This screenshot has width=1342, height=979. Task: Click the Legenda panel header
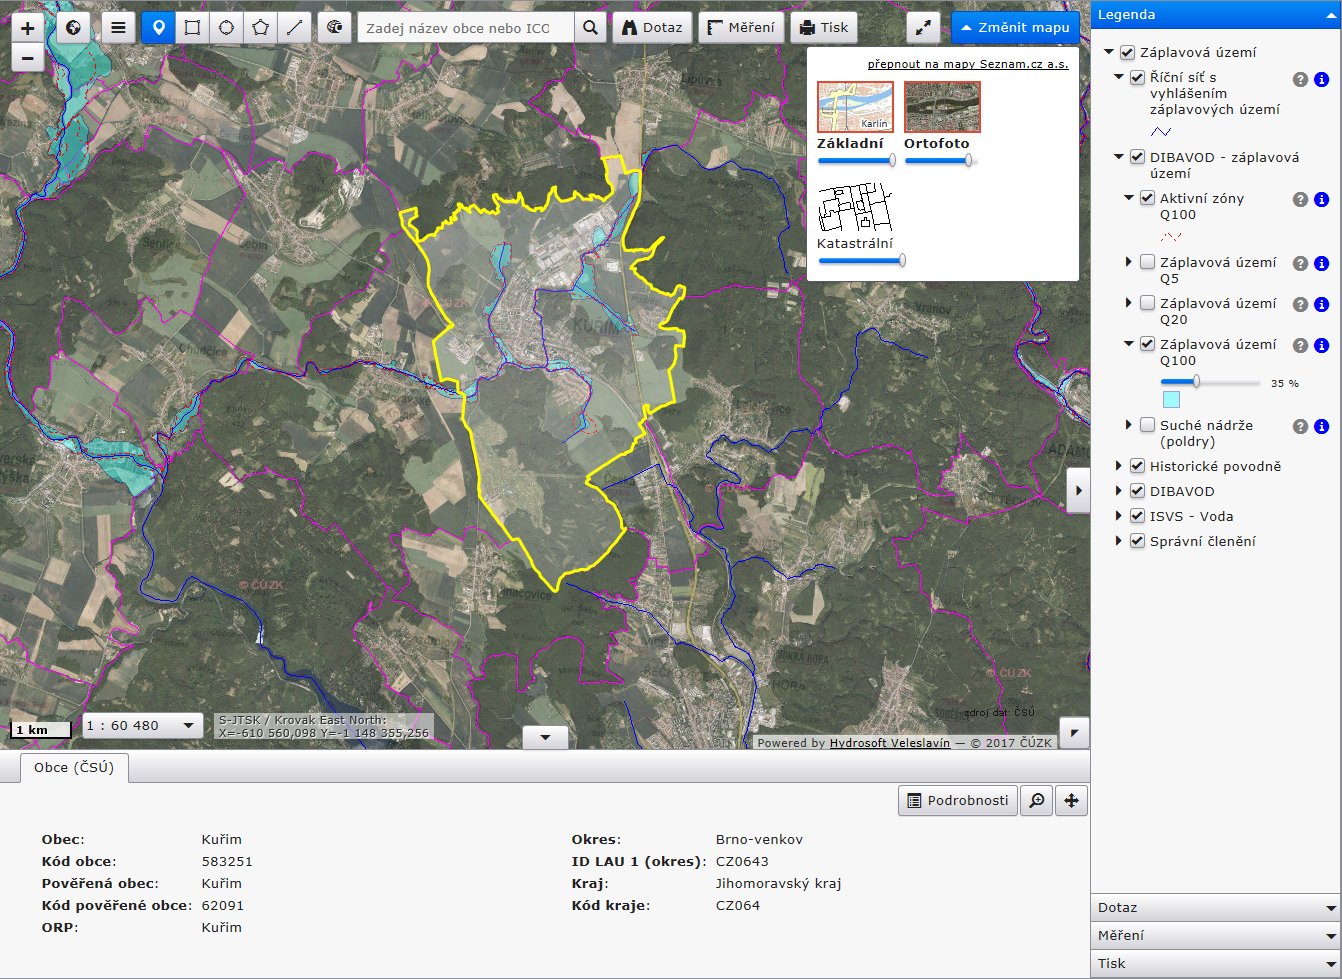[1216, 15]
